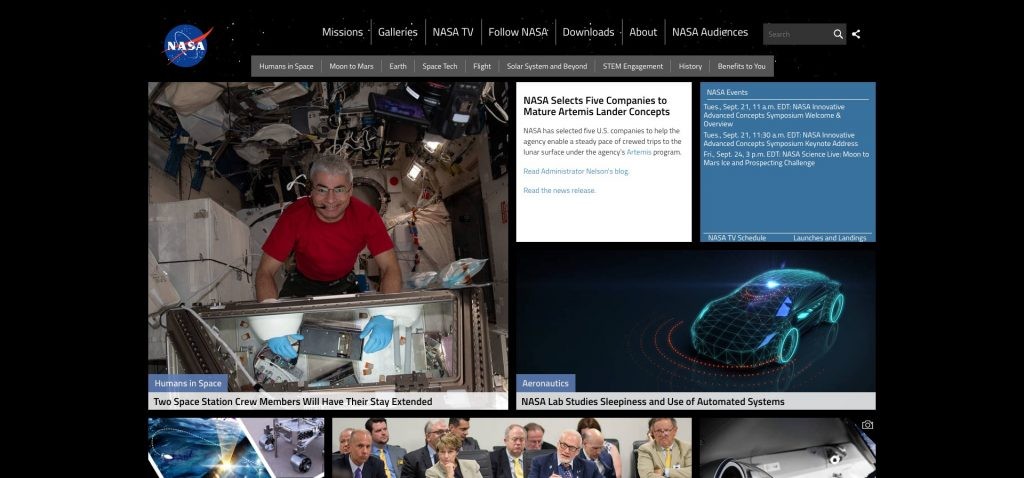
Task: Open the About menu
Action: pyautogui.click(x=643, y=32)
